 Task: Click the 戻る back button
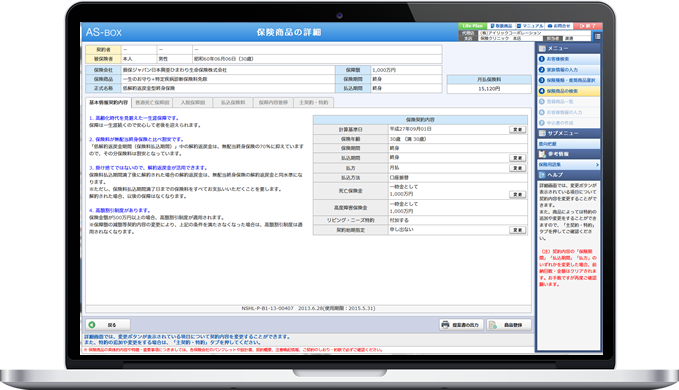point(108,325)
